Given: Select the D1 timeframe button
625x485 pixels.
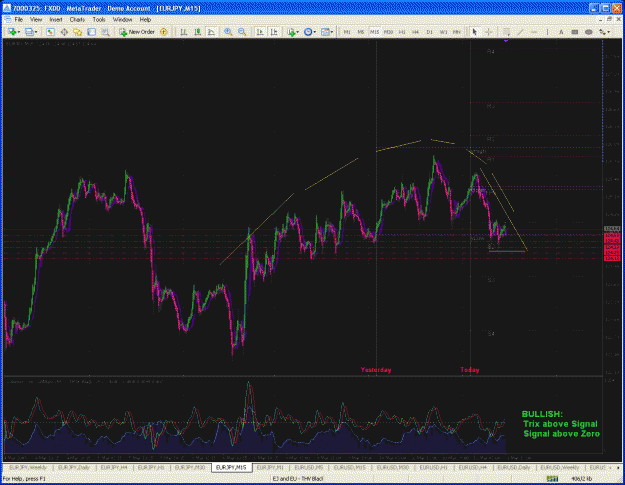Looking at the screenshot, I should point(429,32).
